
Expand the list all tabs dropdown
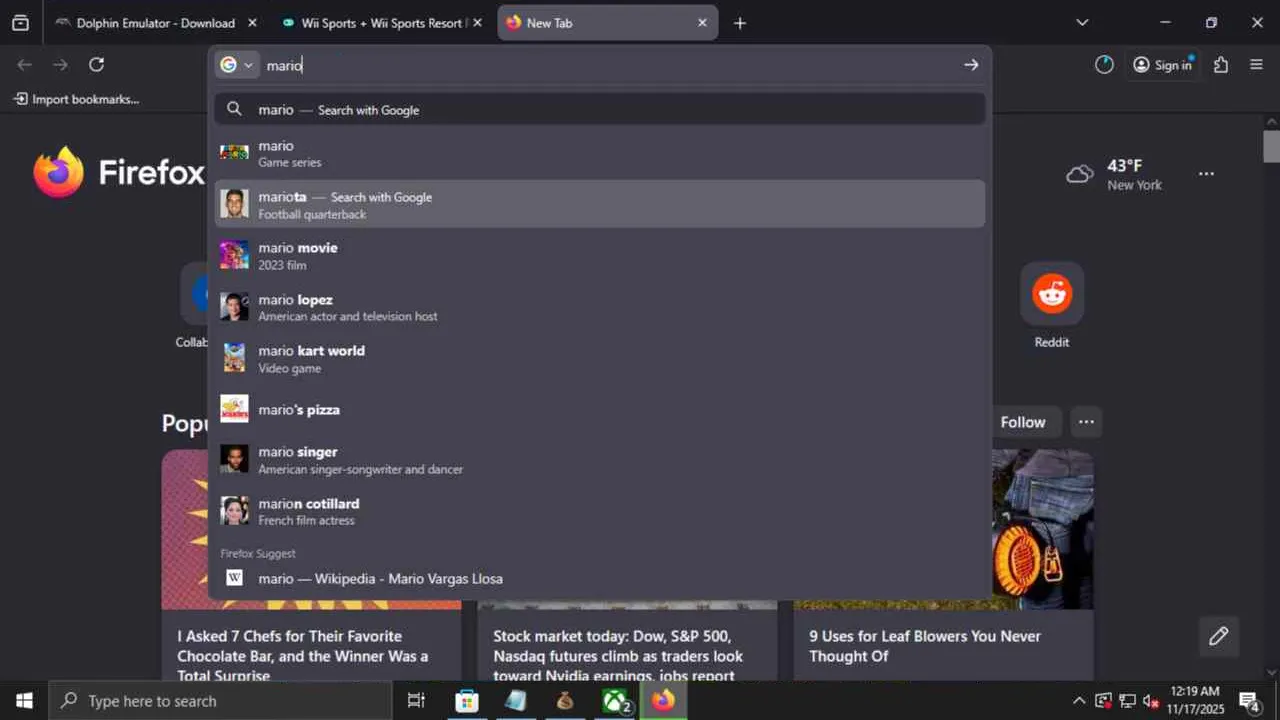point(1082,23)
